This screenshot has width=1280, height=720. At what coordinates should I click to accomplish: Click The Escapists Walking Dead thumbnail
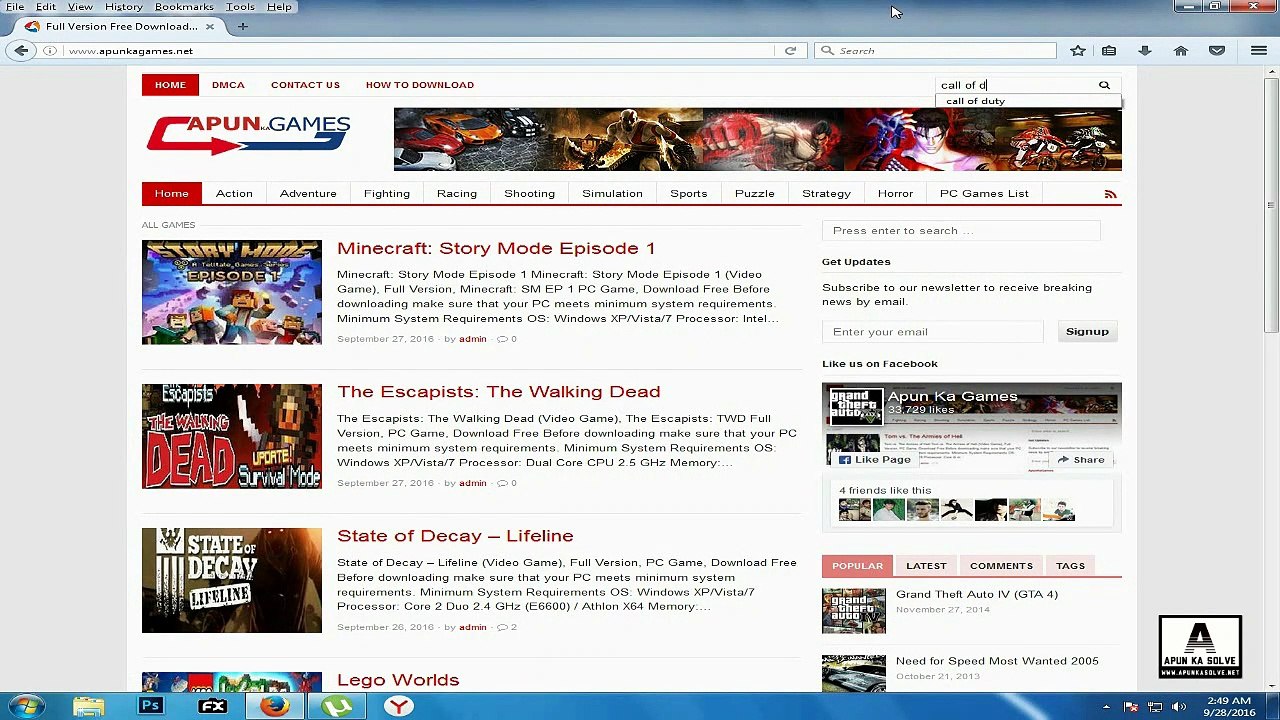(232, 437)
